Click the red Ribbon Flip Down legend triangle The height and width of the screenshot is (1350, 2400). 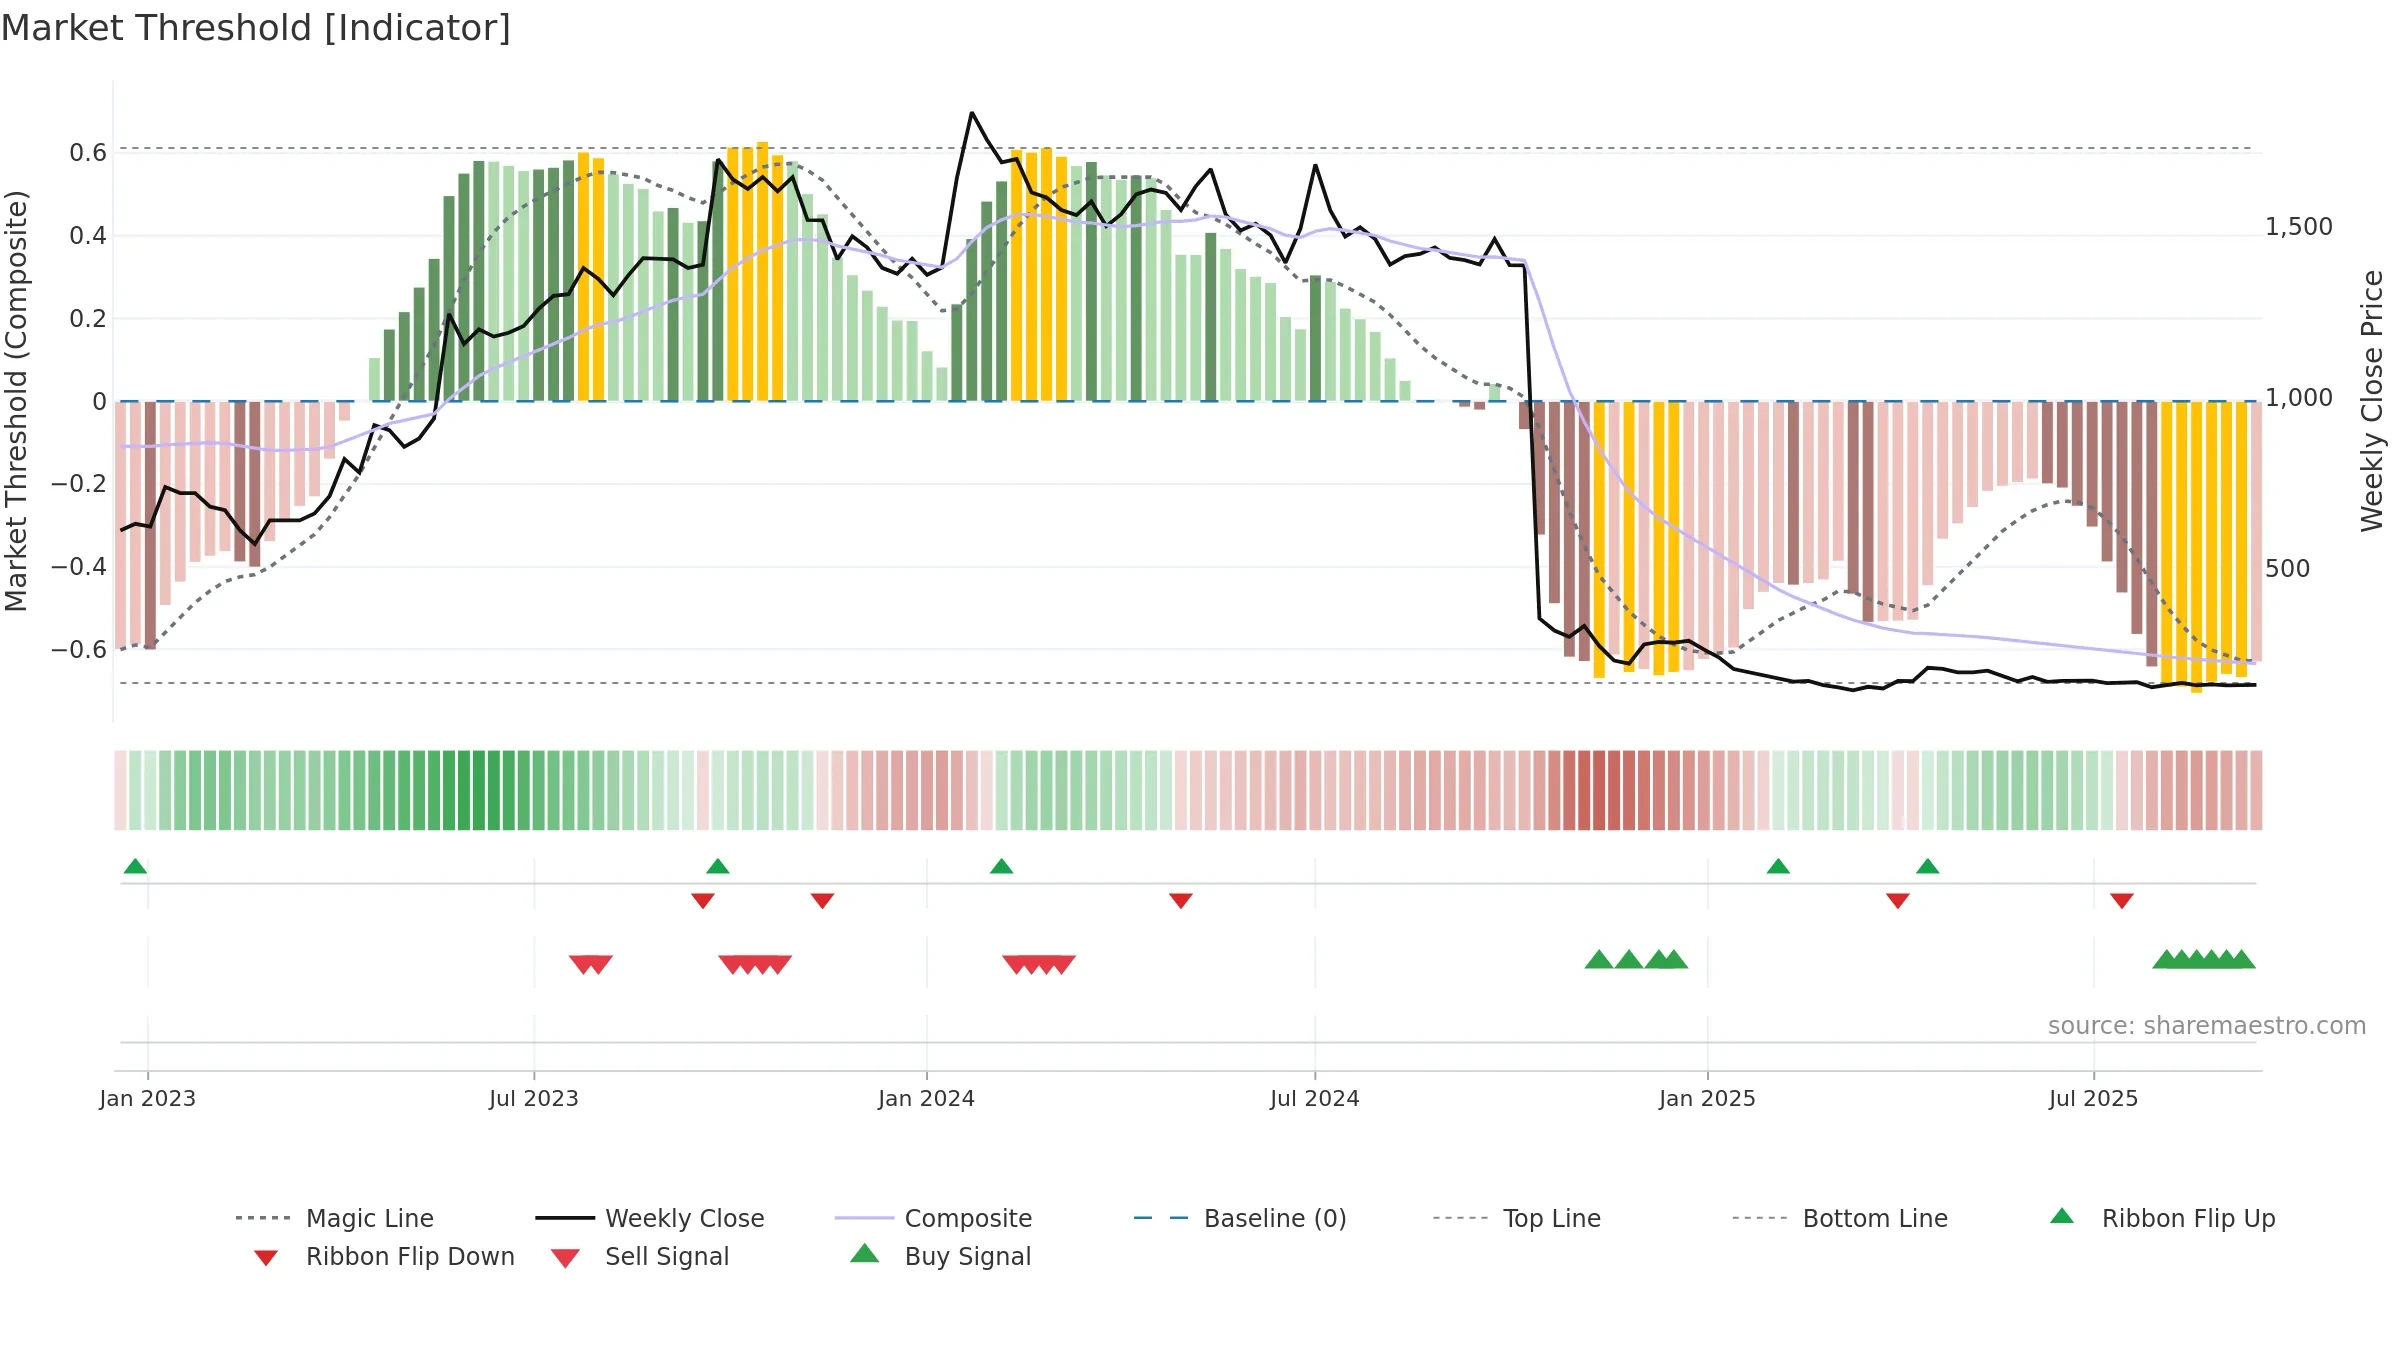[266, 1258]
